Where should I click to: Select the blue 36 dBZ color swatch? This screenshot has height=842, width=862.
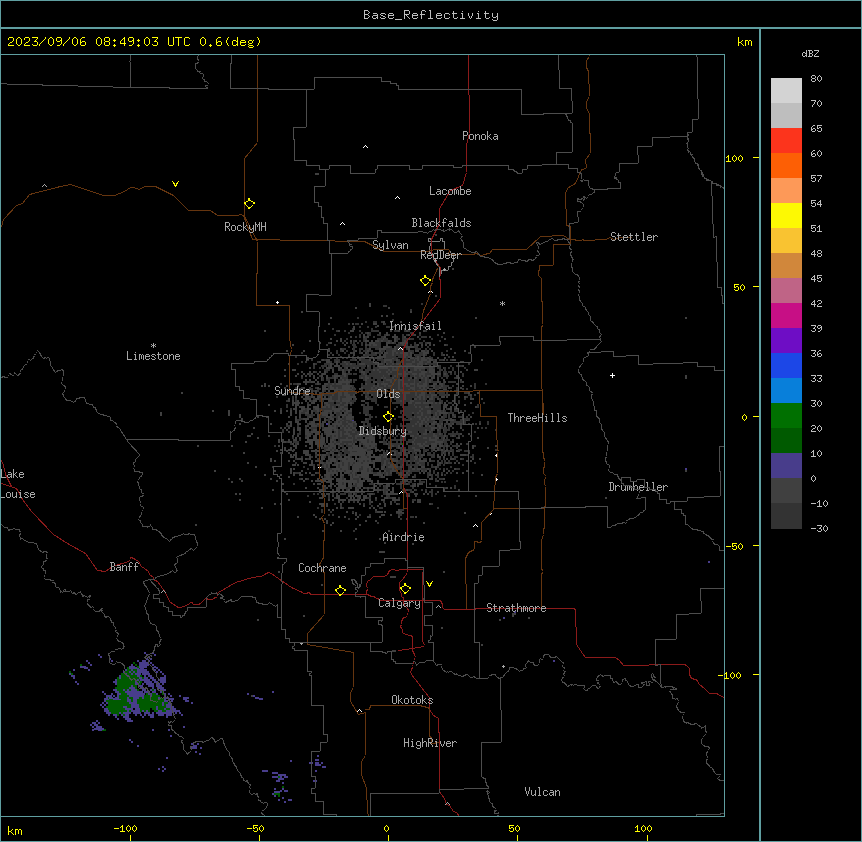[x=786, y=365]
